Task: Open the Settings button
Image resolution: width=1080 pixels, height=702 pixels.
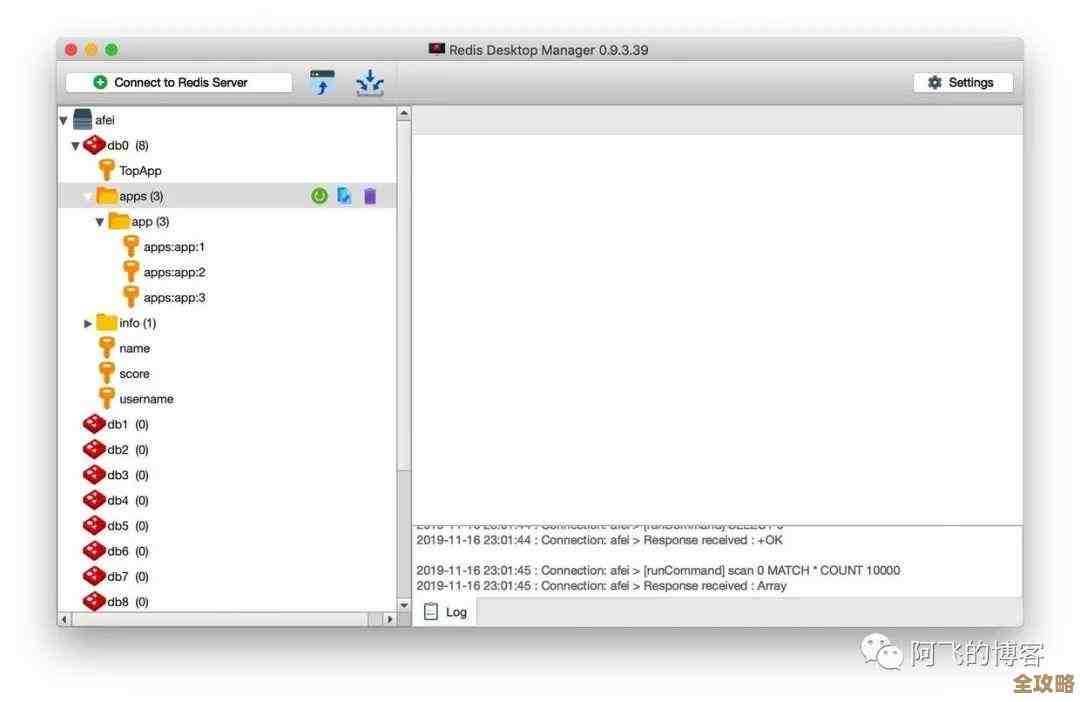Action: [x=962, y=83]
